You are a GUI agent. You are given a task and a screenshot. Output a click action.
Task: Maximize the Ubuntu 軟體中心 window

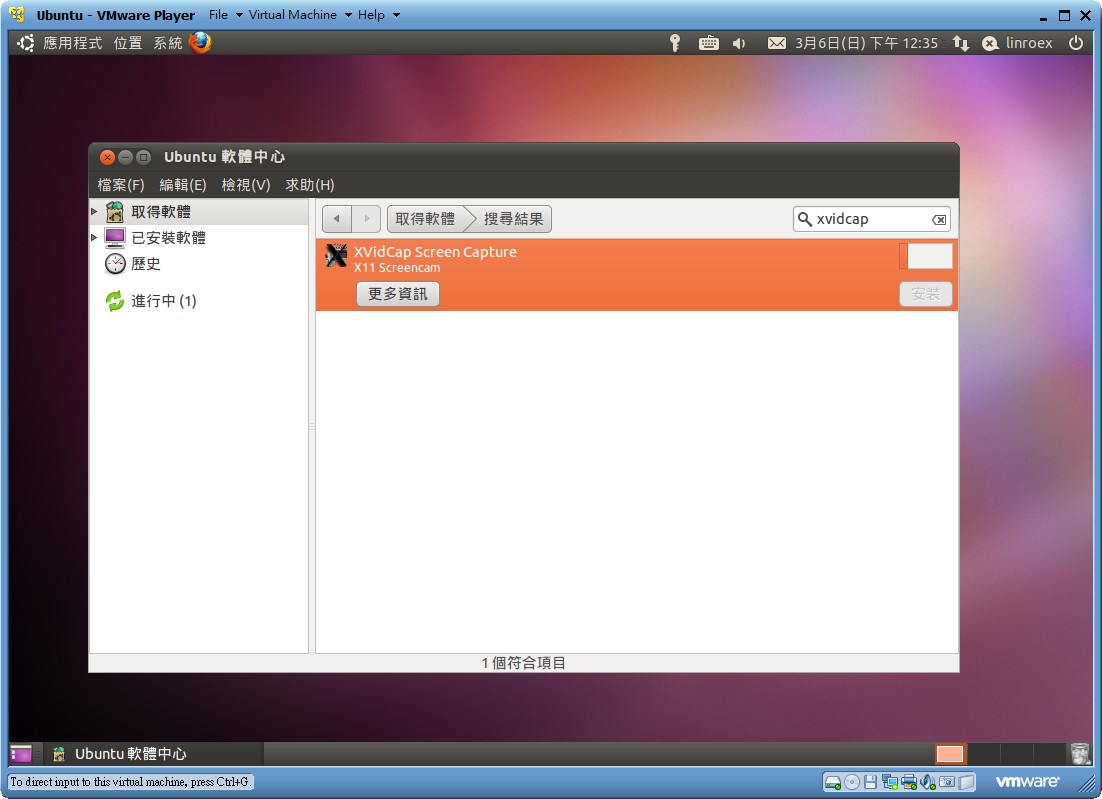click(x=143, y=157)
